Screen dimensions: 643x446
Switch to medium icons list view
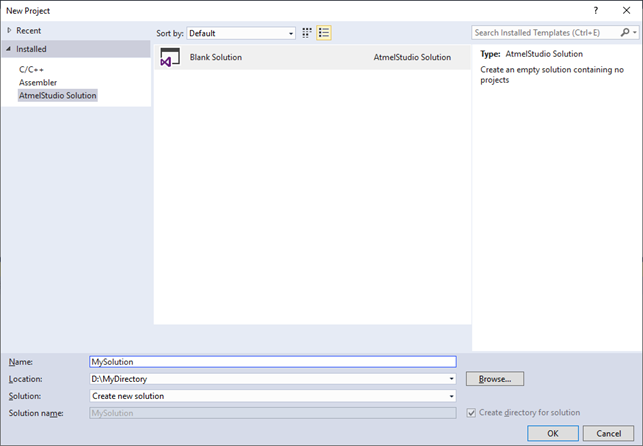click(324, 33)
